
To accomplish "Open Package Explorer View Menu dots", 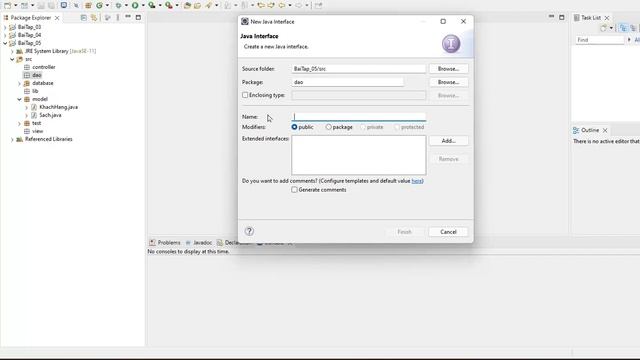I will pyautogui.click(x=118, y=18).
